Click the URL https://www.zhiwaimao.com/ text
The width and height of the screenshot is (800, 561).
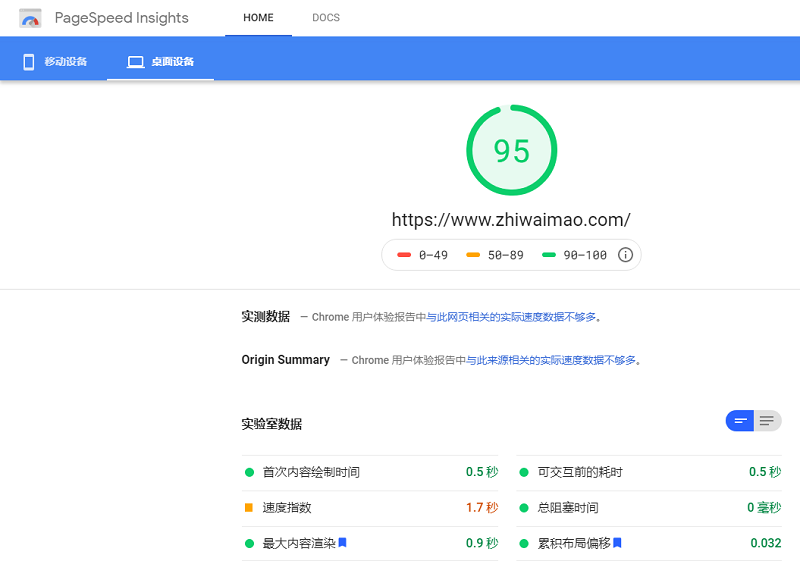pos(511,220)
